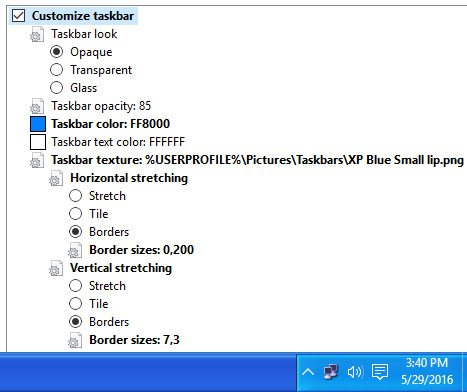Open the Action Center notification icon
The image size is (467, 392).
click(380, 372)
